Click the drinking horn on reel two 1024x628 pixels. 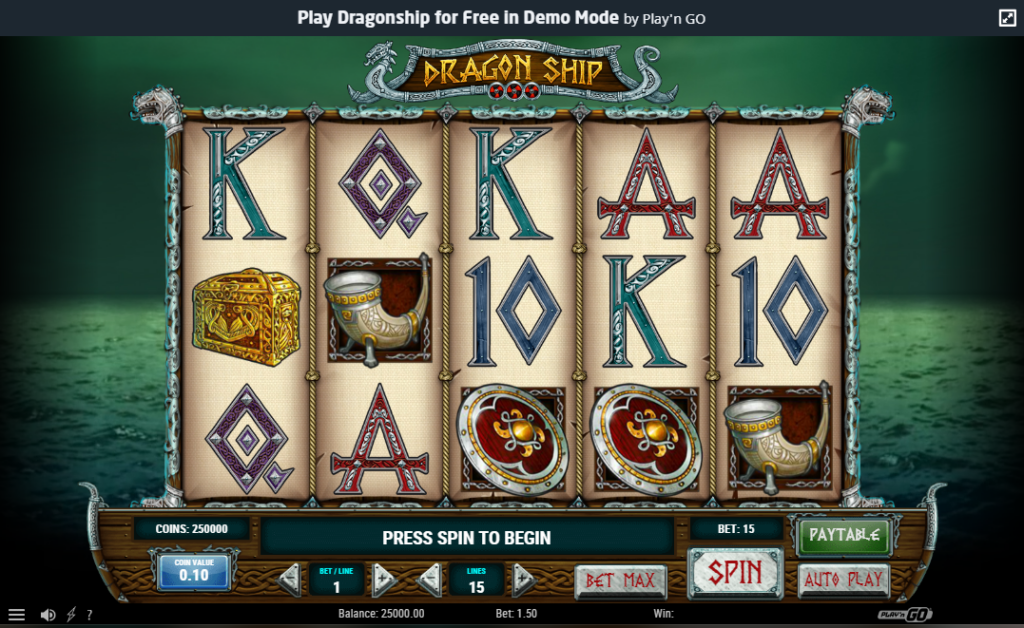(x=379, y=310)
